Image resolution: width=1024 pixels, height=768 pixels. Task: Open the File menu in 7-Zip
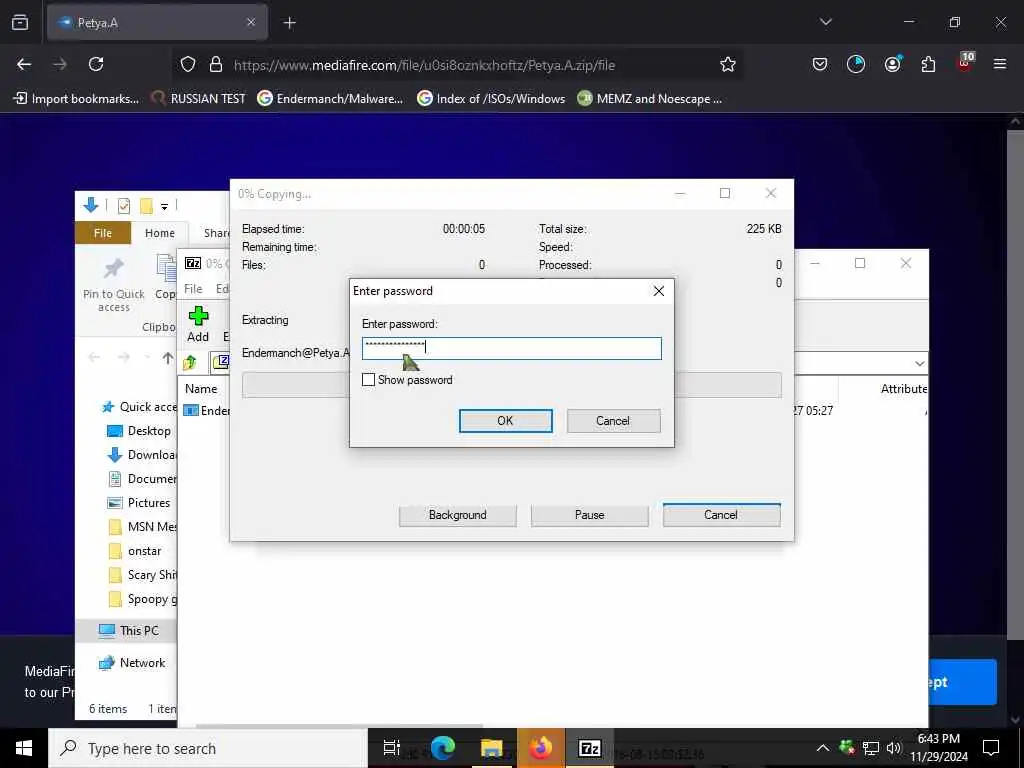(x=193, y=289)
